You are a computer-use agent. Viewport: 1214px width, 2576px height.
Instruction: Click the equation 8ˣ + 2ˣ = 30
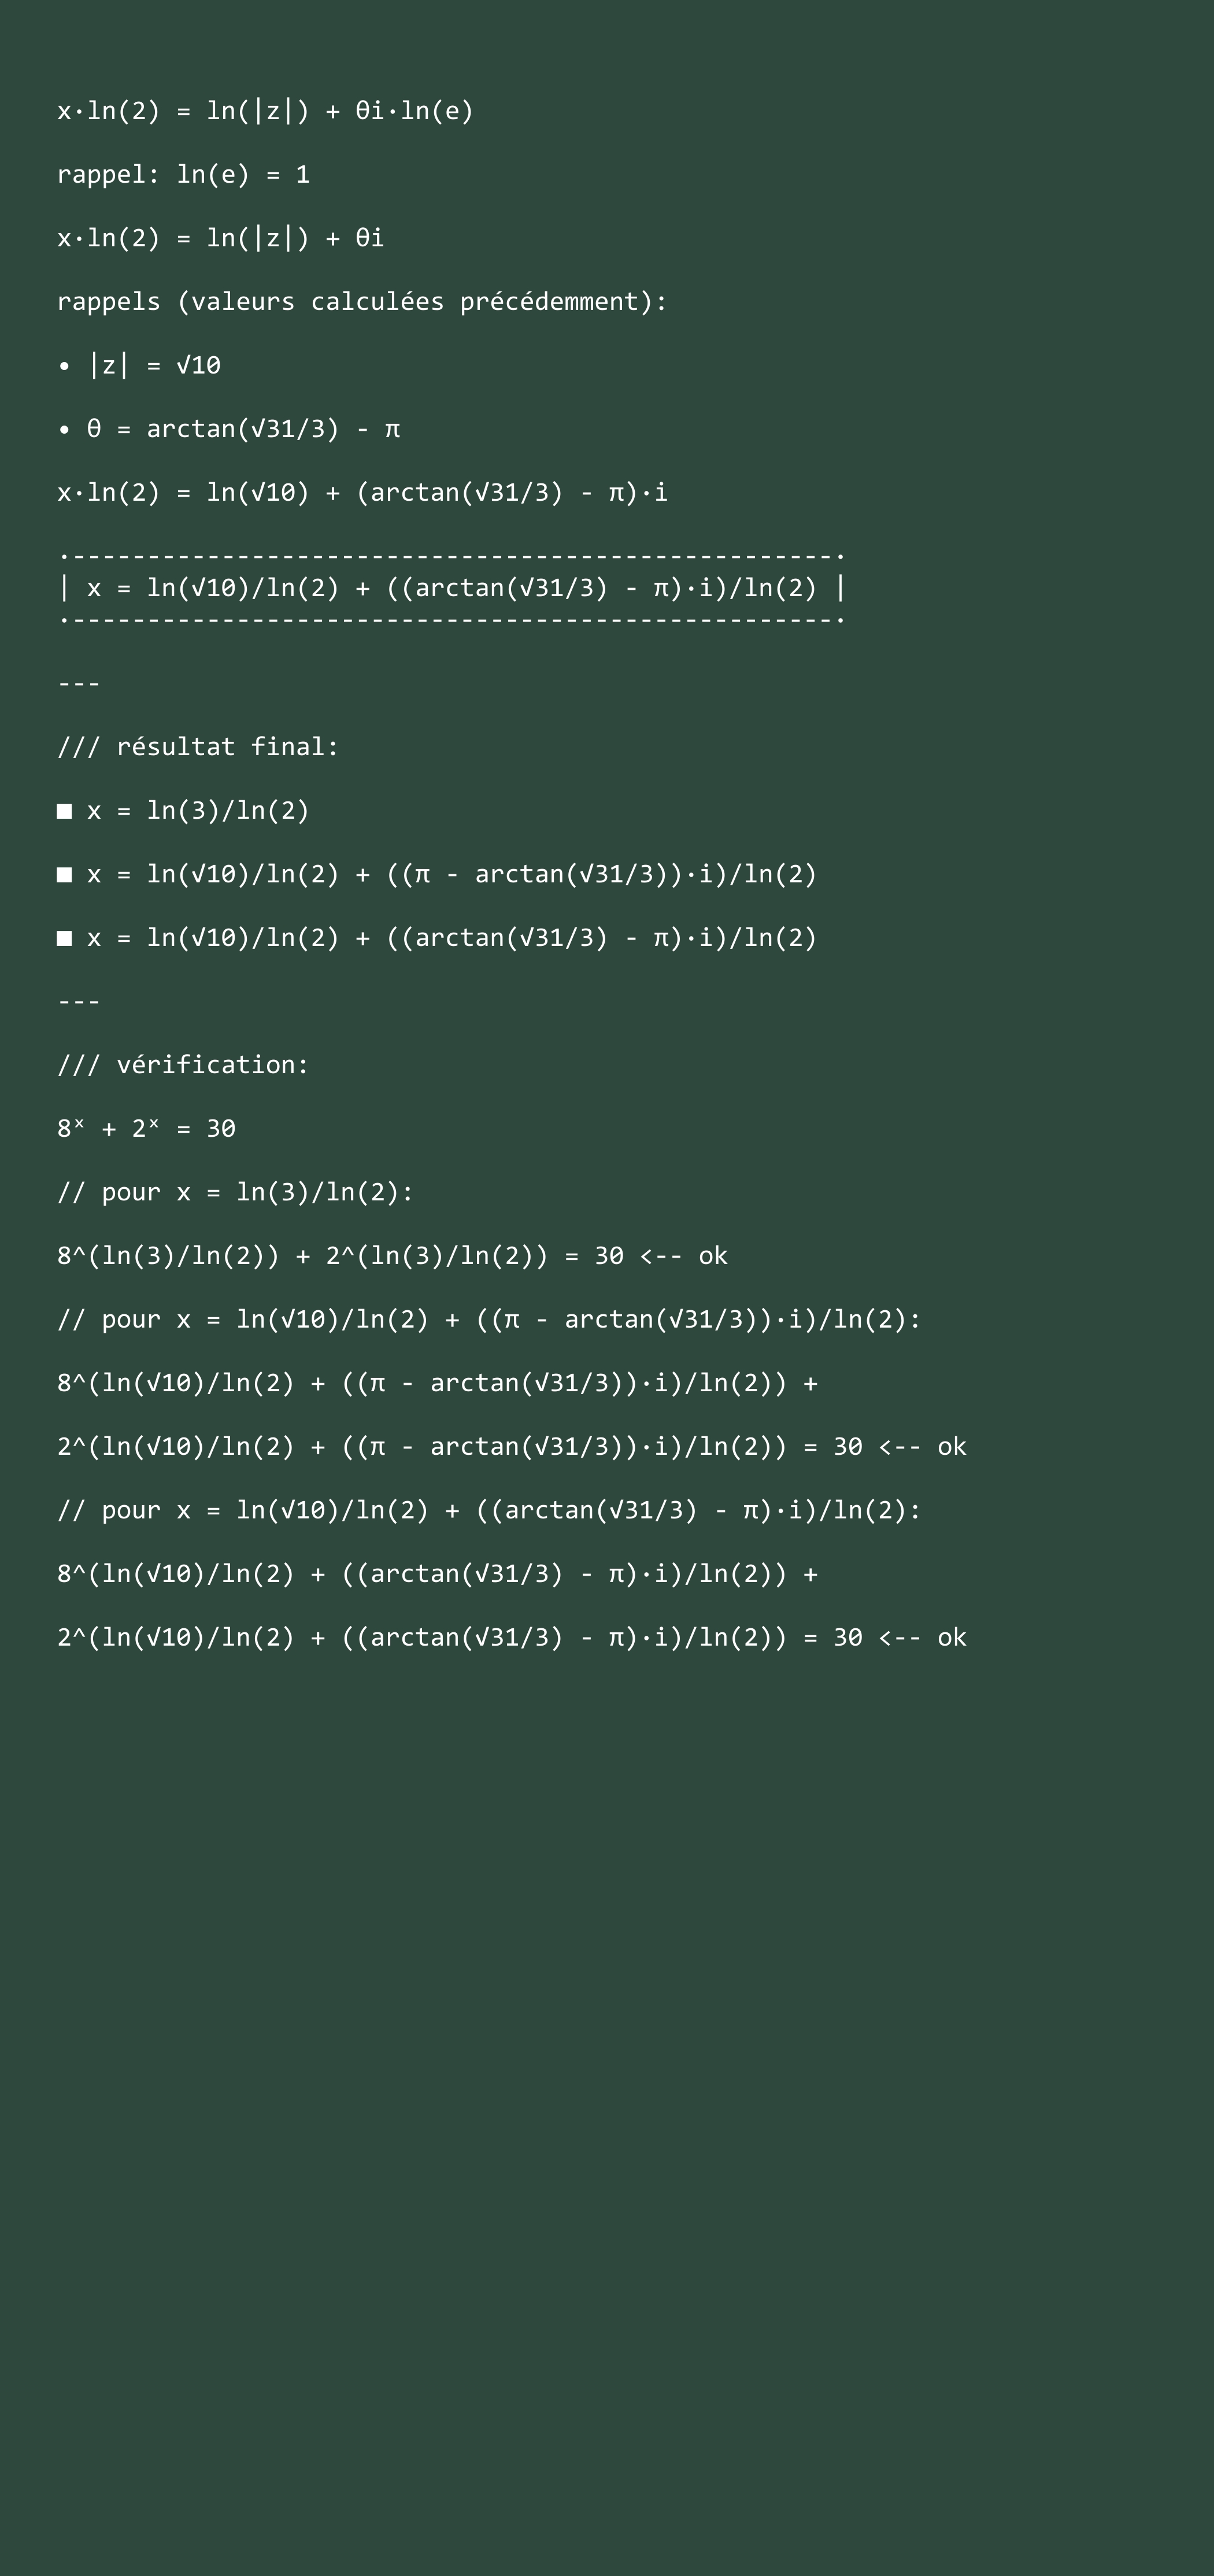point(146,1129)
